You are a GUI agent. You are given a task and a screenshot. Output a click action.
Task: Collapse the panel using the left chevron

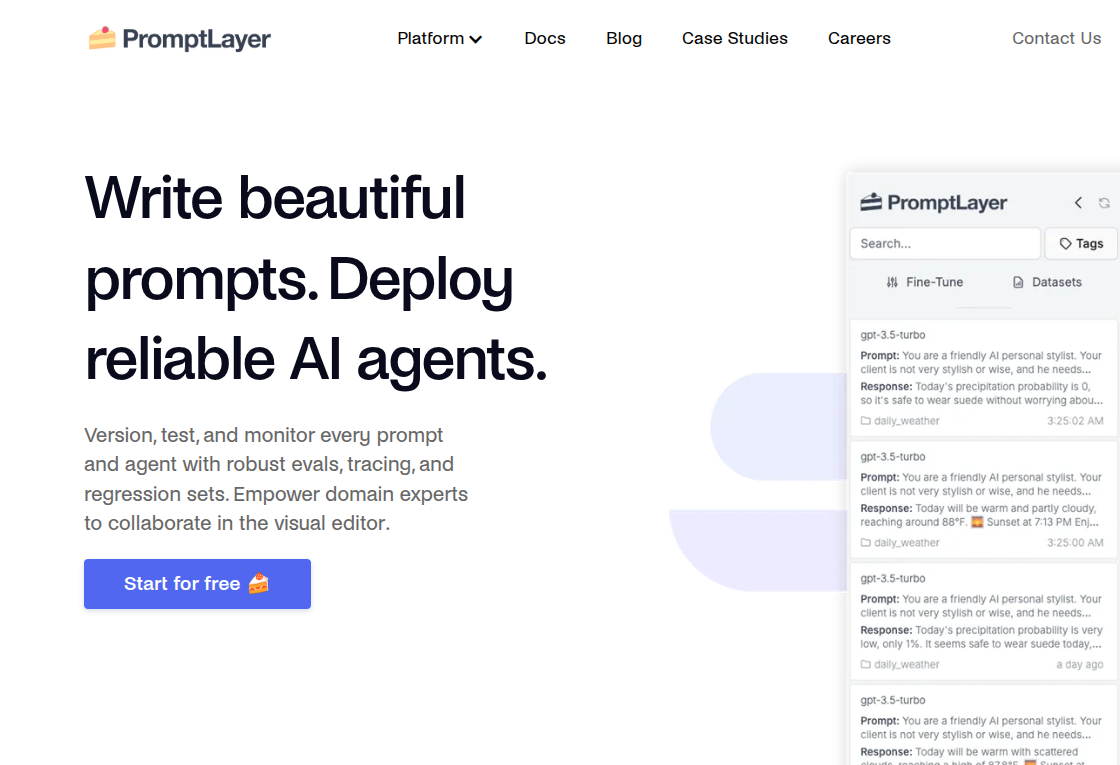pos(1078,202)
